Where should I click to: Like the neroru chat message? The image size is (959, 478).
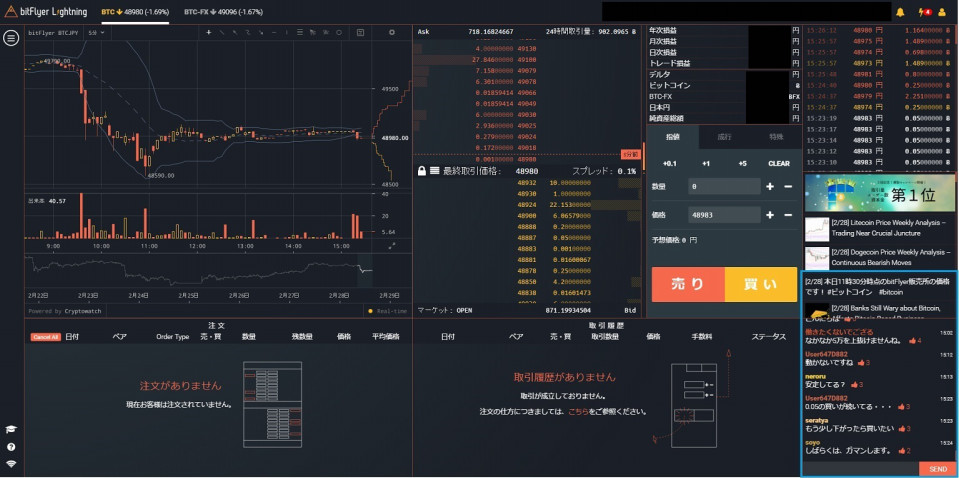(x=857, y=384)
